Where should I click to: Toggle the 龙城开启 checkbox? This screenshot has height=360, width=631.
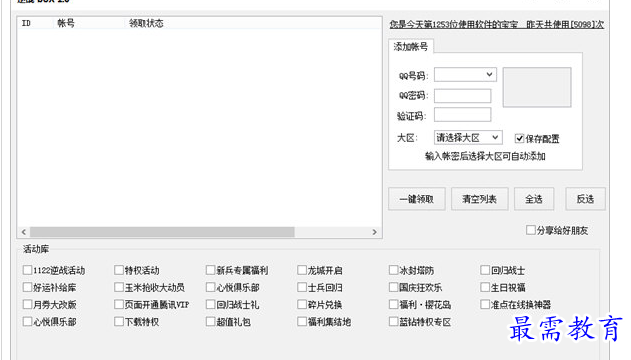pyautogui.click(x=302, y=270)
